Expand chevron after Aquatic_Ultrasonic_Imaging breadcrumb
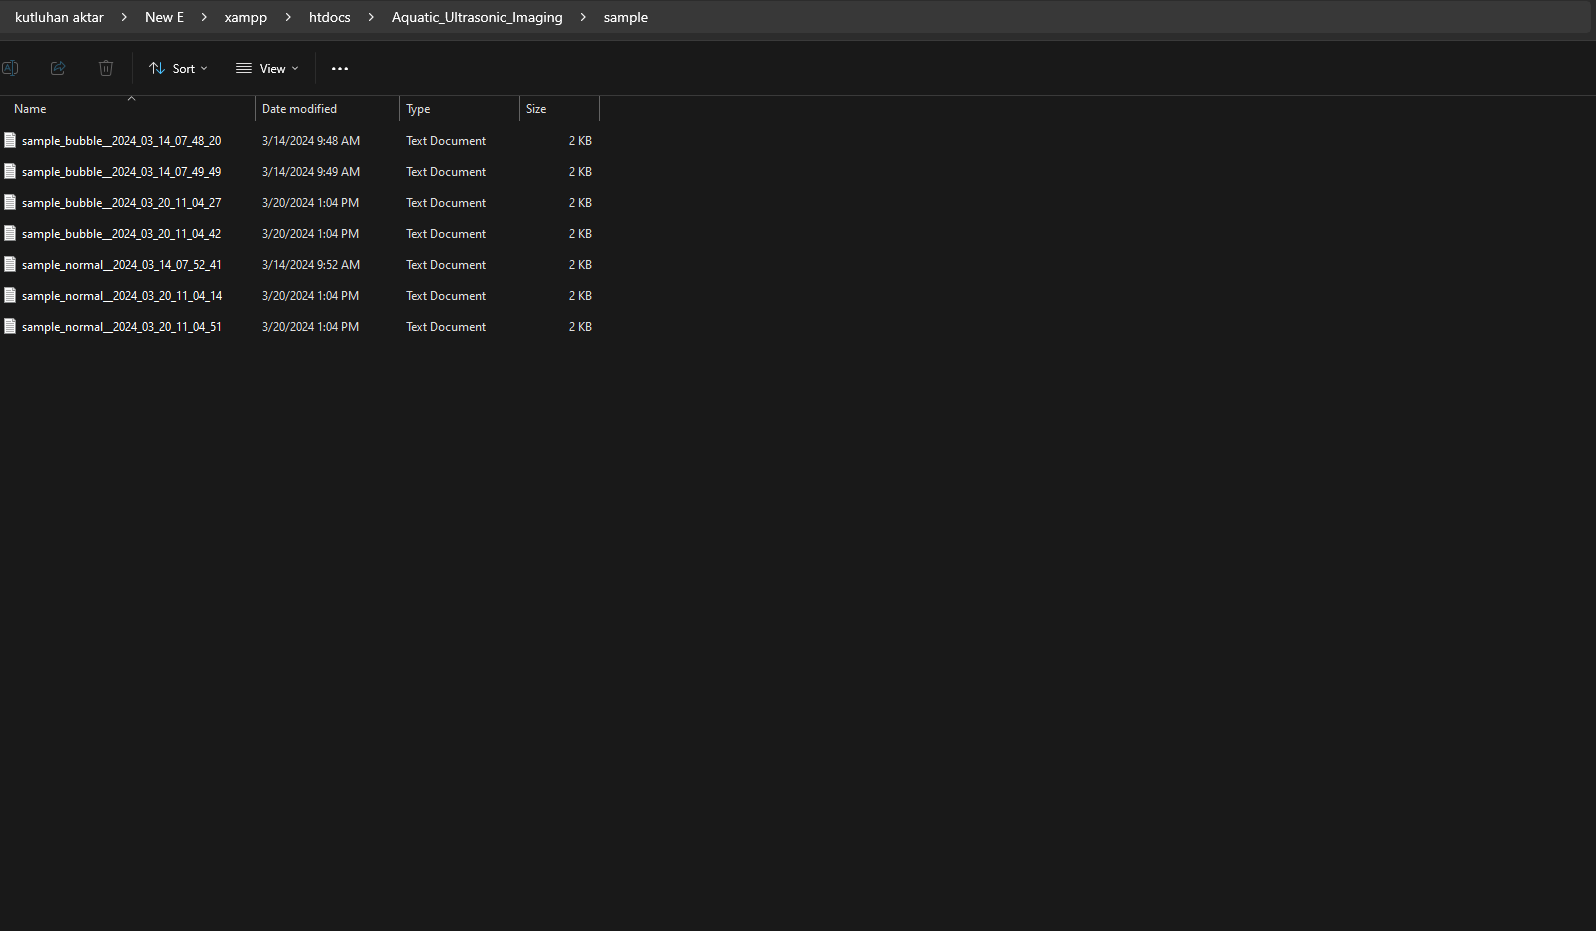The height and width of the screenshot is (931, 1596). coord(583,17)
